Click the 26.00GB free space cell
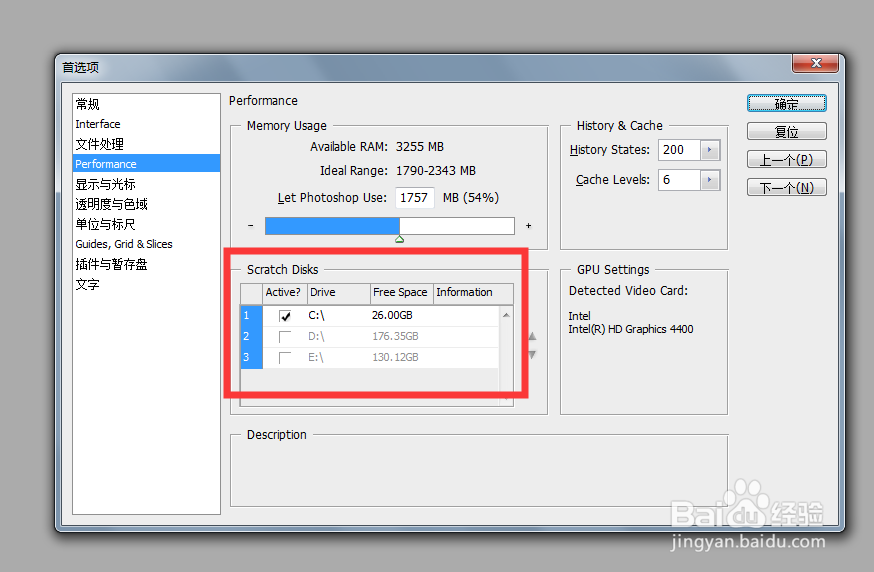This screenshot has width=874, height=572. click(x=392, y=315)
